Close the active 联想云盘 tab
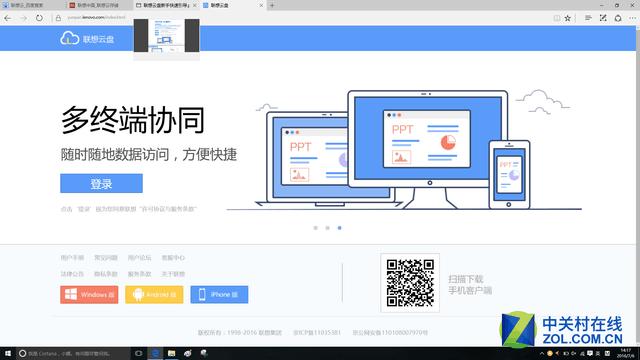Screen dimensions: 640x360 coord(261,5)
